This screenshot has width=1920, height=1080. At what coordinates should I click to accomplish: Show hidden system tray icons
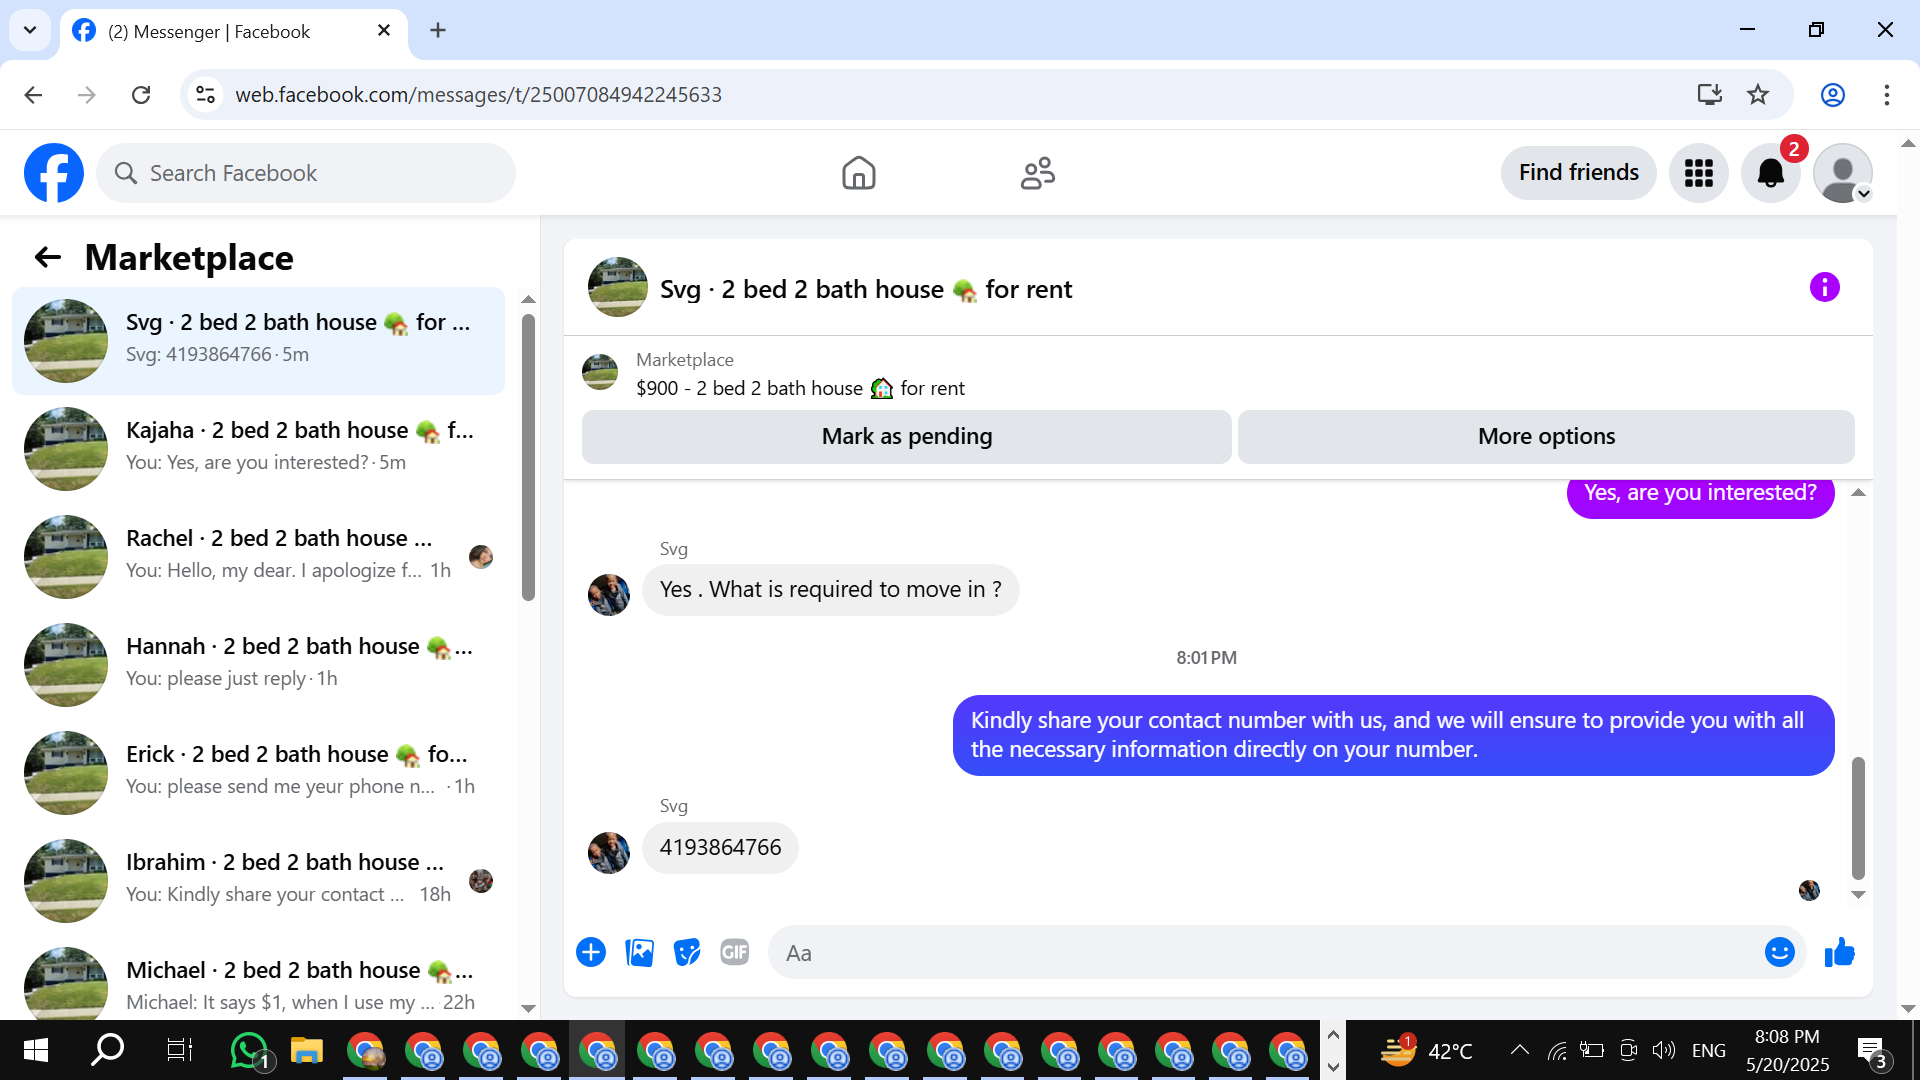(1519, 1050)
